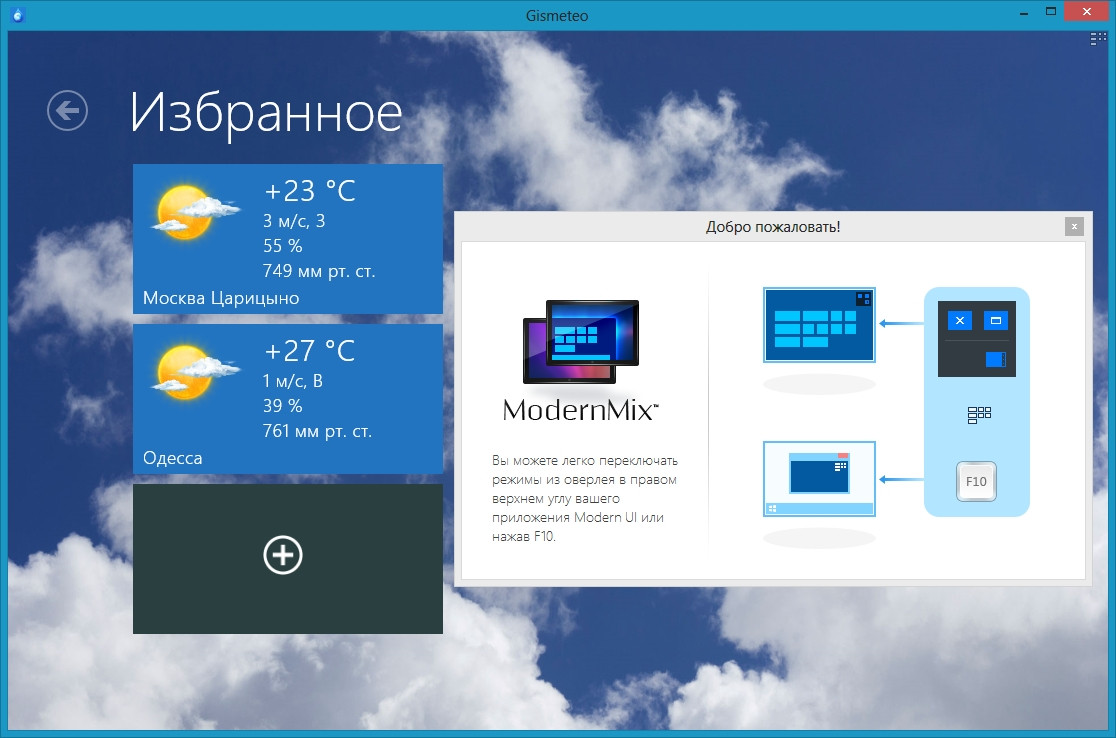
Task: Click the ModernMix title text
Action: 580,410
